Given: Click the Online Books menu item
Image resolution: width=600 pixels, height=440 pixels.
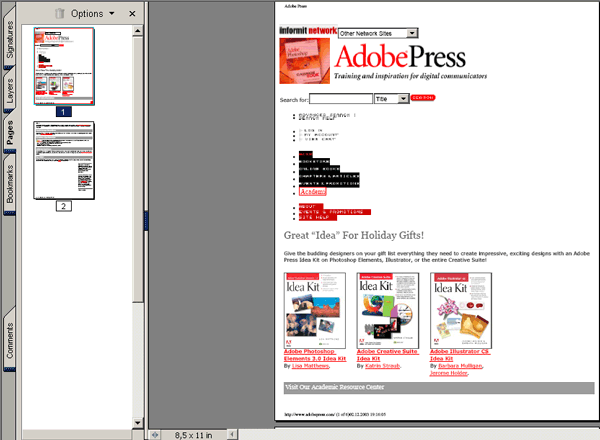Looking at the screenshot, I should 319,169.
